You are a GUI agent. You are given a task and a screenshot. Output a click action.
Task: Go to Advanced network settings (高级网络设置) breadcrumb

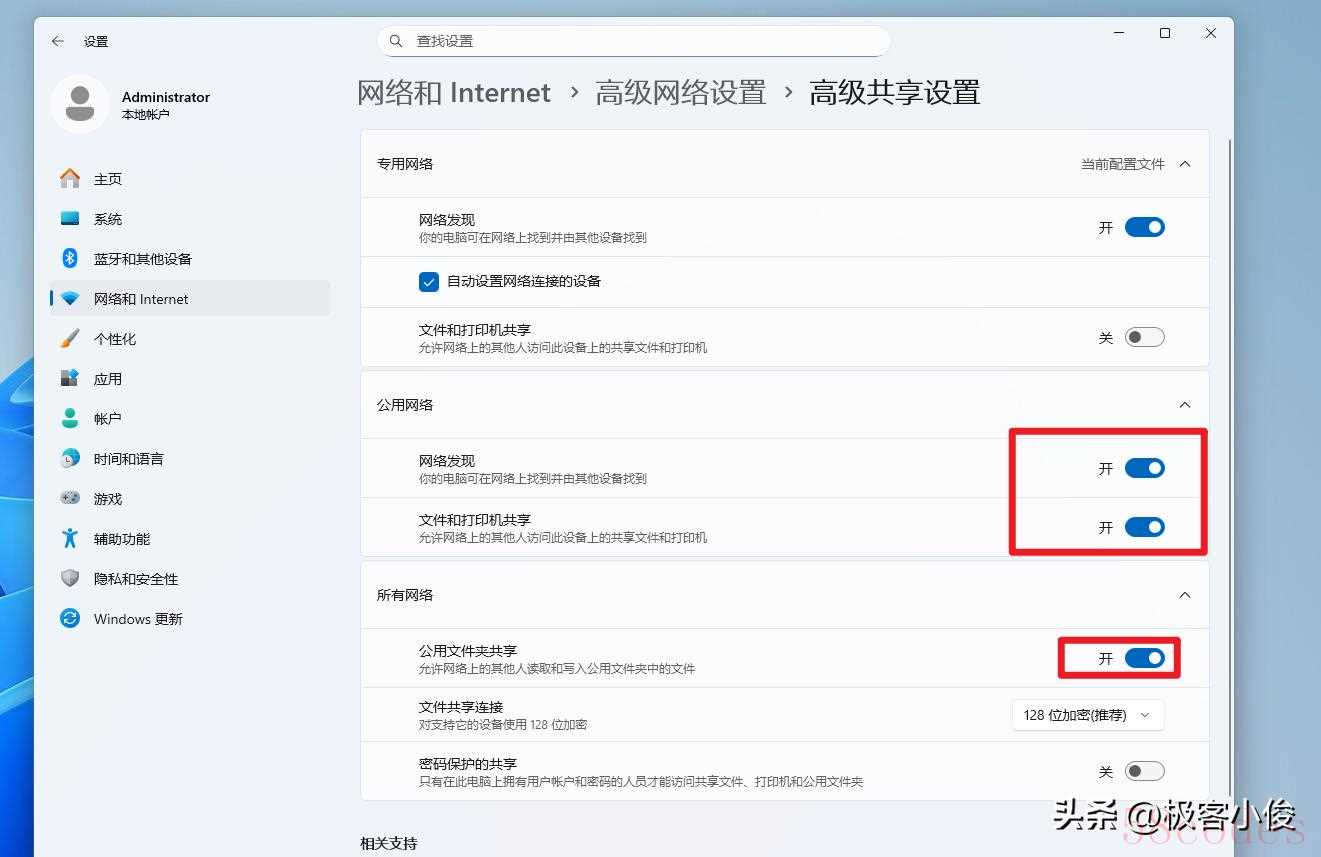(680, 93)
